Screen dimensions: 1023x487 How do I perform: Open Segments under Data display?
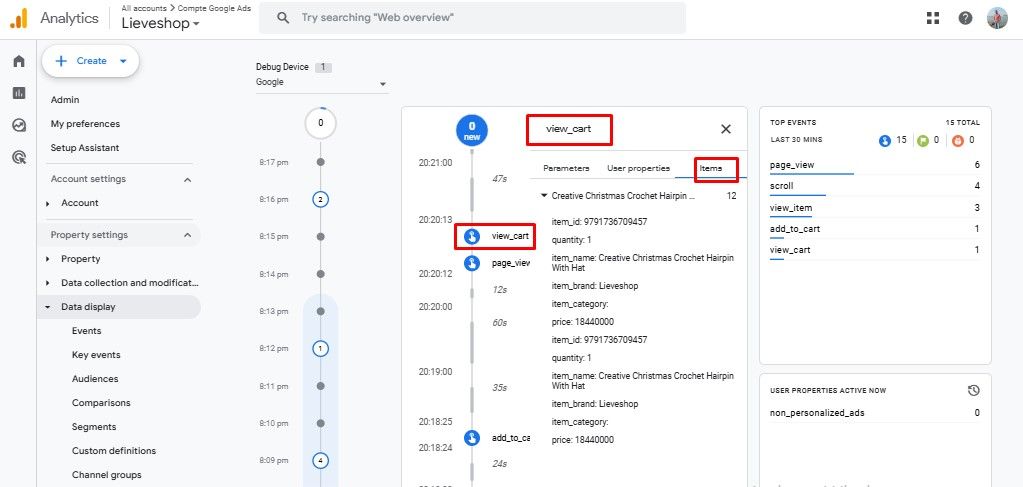point(94,427)
